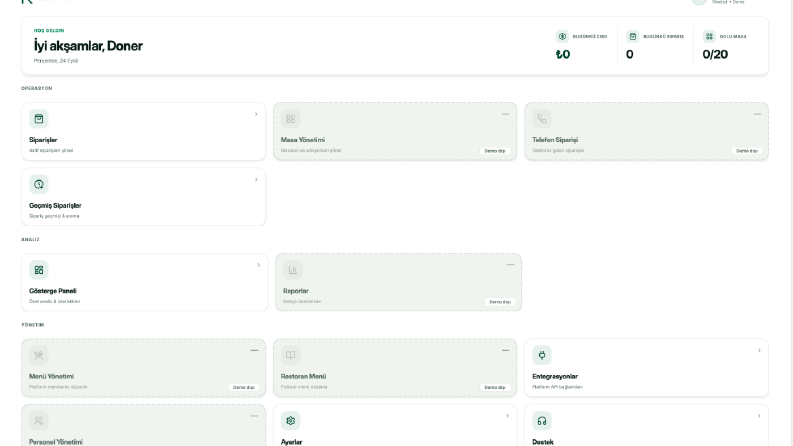This screenshot has width=793, height=446.
Task: Click the Entegrasyonlar plug icon
Action: (542, 355)
